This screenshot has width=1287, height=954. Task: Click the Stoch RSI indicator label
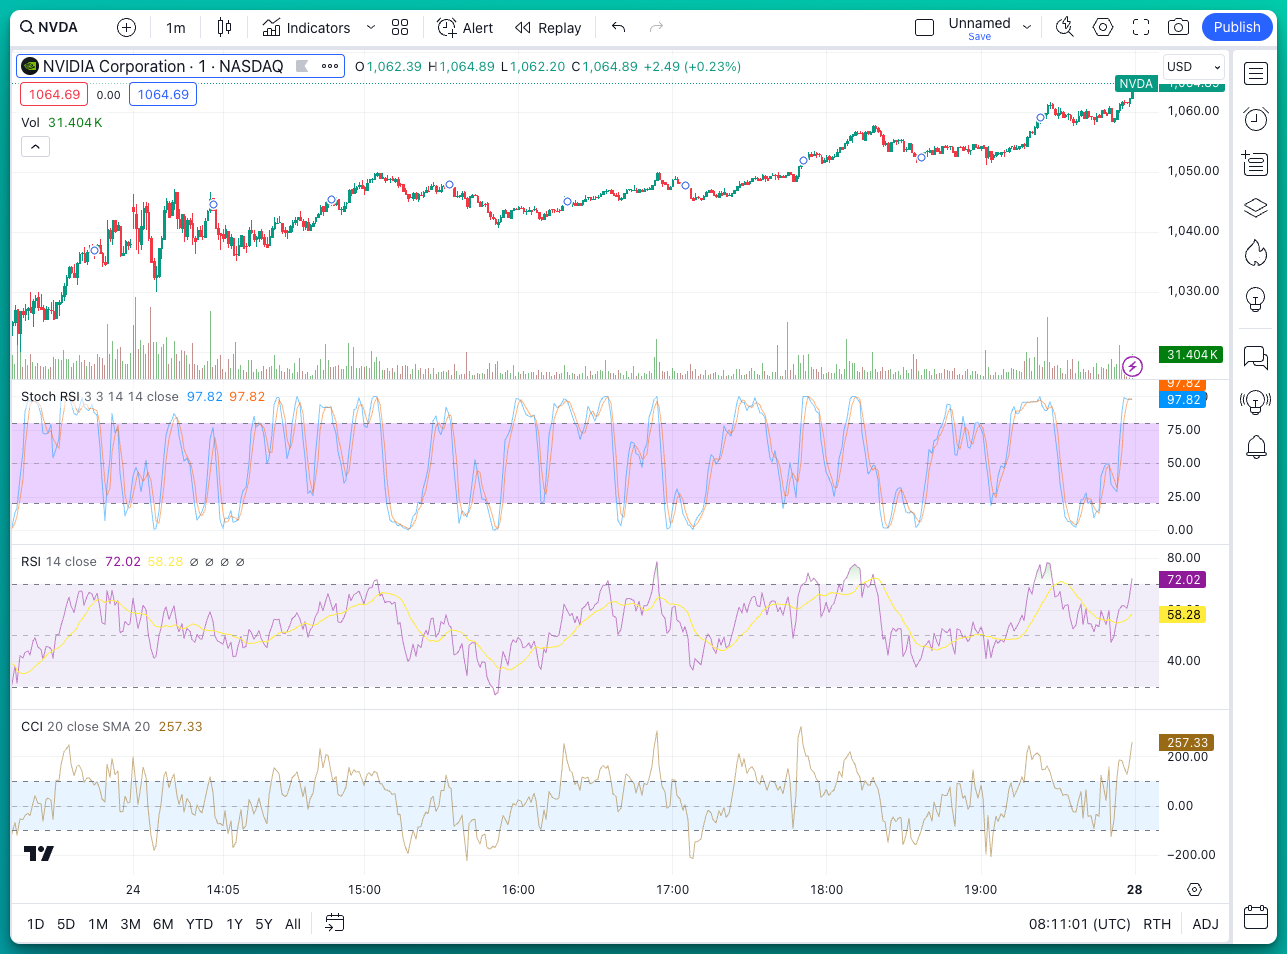(50, 397)
